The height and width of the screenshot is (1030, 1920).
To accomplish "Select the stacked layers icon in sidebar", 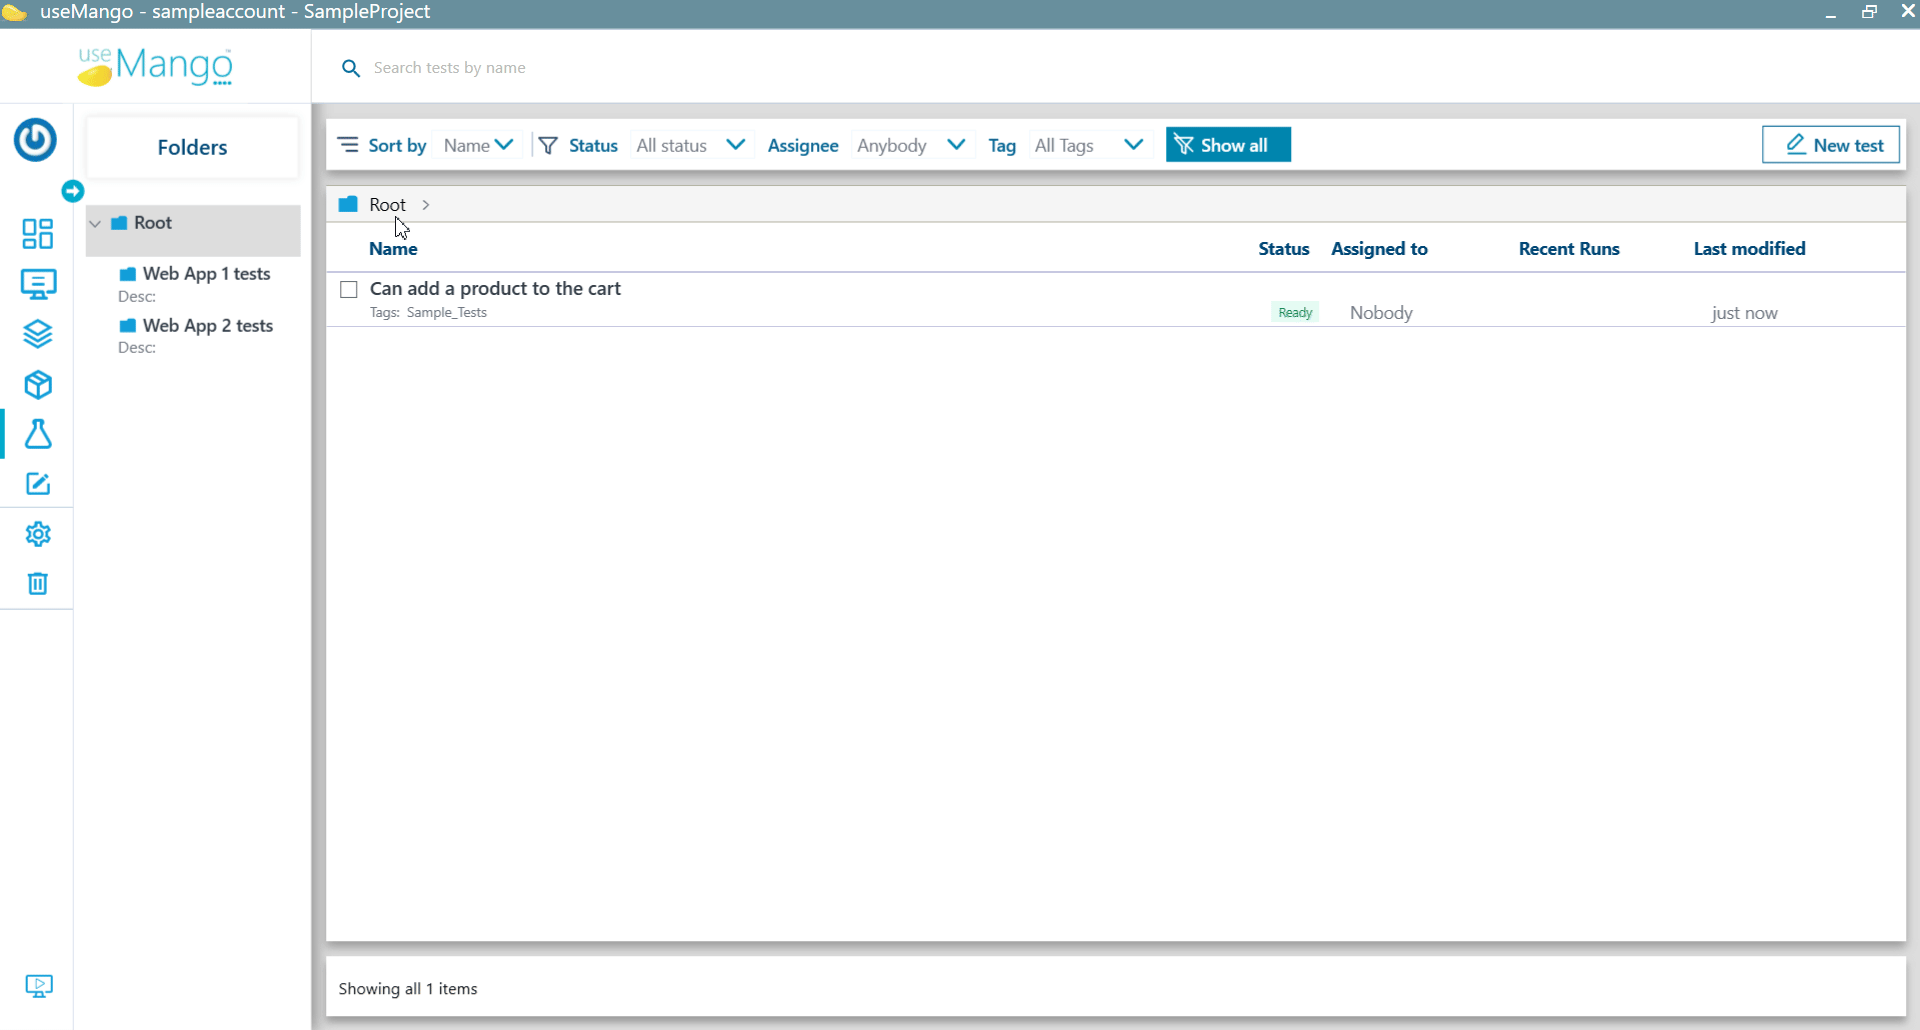I will (x=37, y=334).
